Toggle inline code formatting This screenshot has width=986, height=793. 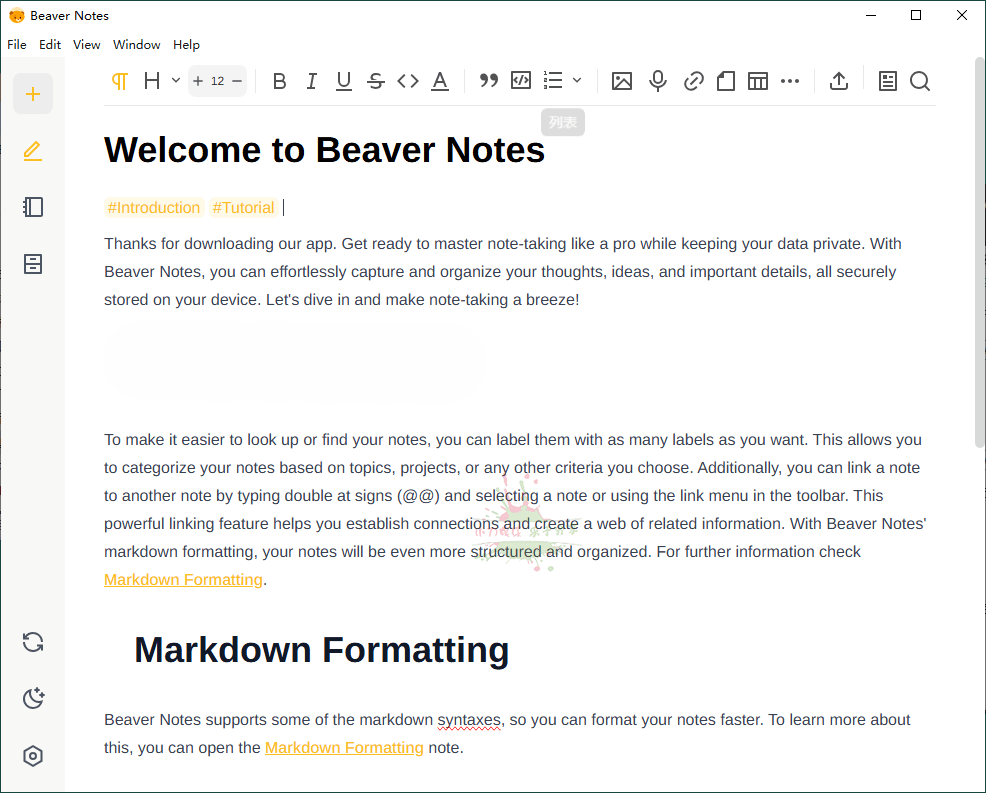click(x=408, y=81)
